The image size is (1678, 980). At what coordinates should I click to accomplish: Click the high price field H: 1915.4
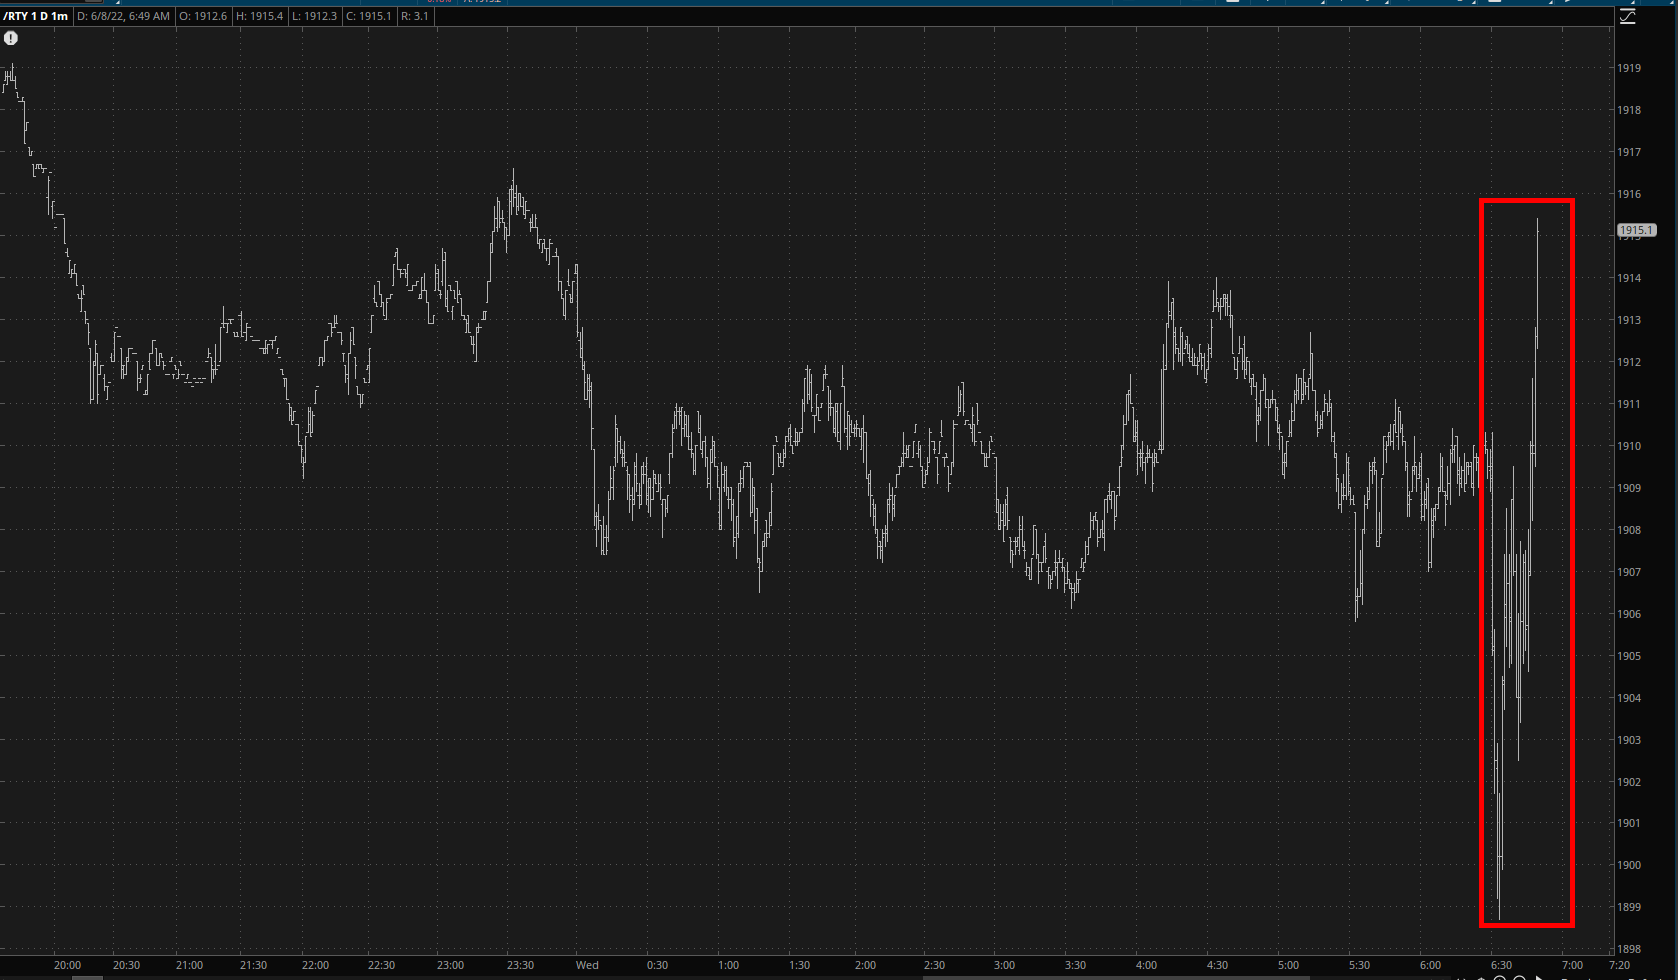[x=259, y=16]
